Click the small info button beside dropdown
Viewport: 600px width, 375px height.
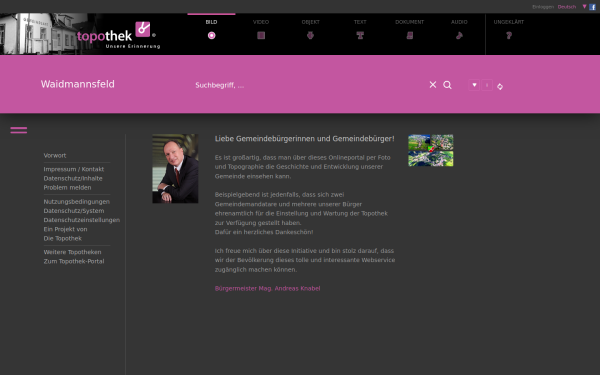(487, 85)
